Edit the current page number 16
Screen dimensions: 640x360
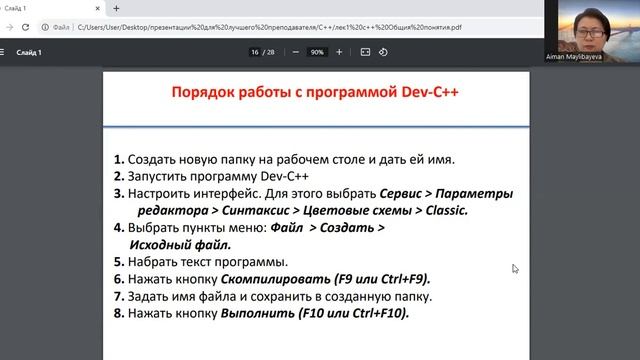tap(255, 52)
